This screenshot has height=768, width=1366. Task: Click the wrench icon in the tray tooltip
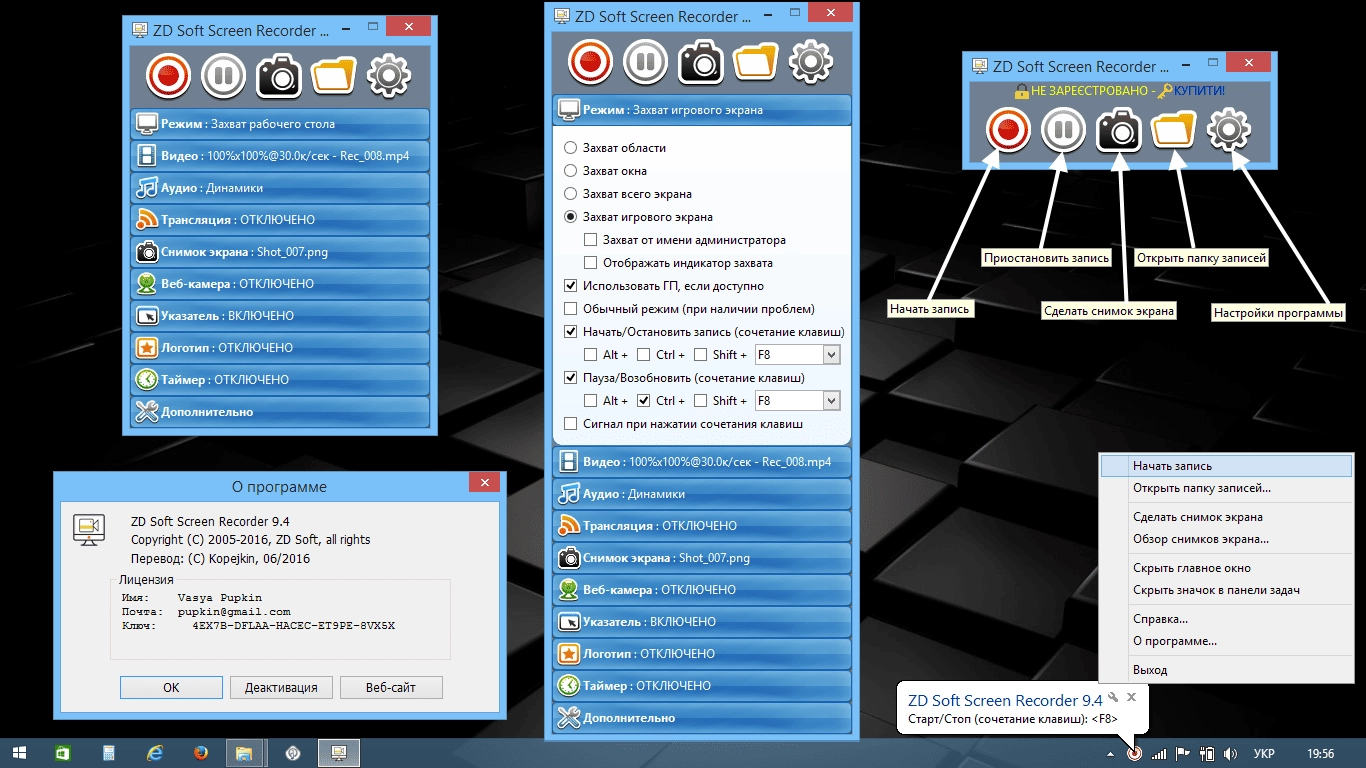click(1113, 696)
